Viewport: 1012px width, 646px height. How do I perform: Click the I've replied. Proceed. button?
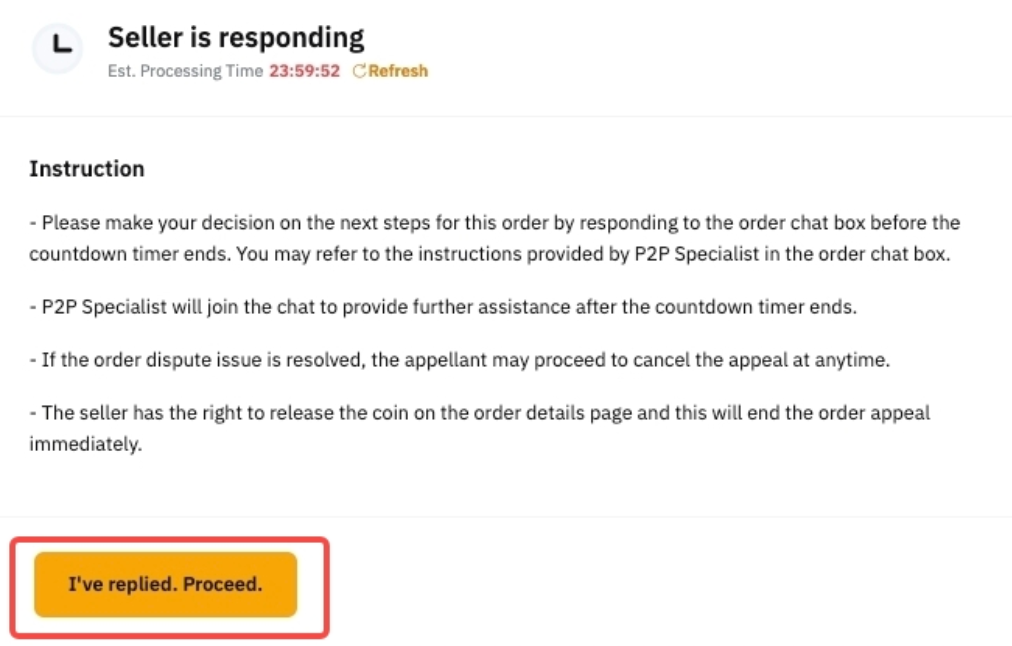pyautogui.click(x=165, y=584)
